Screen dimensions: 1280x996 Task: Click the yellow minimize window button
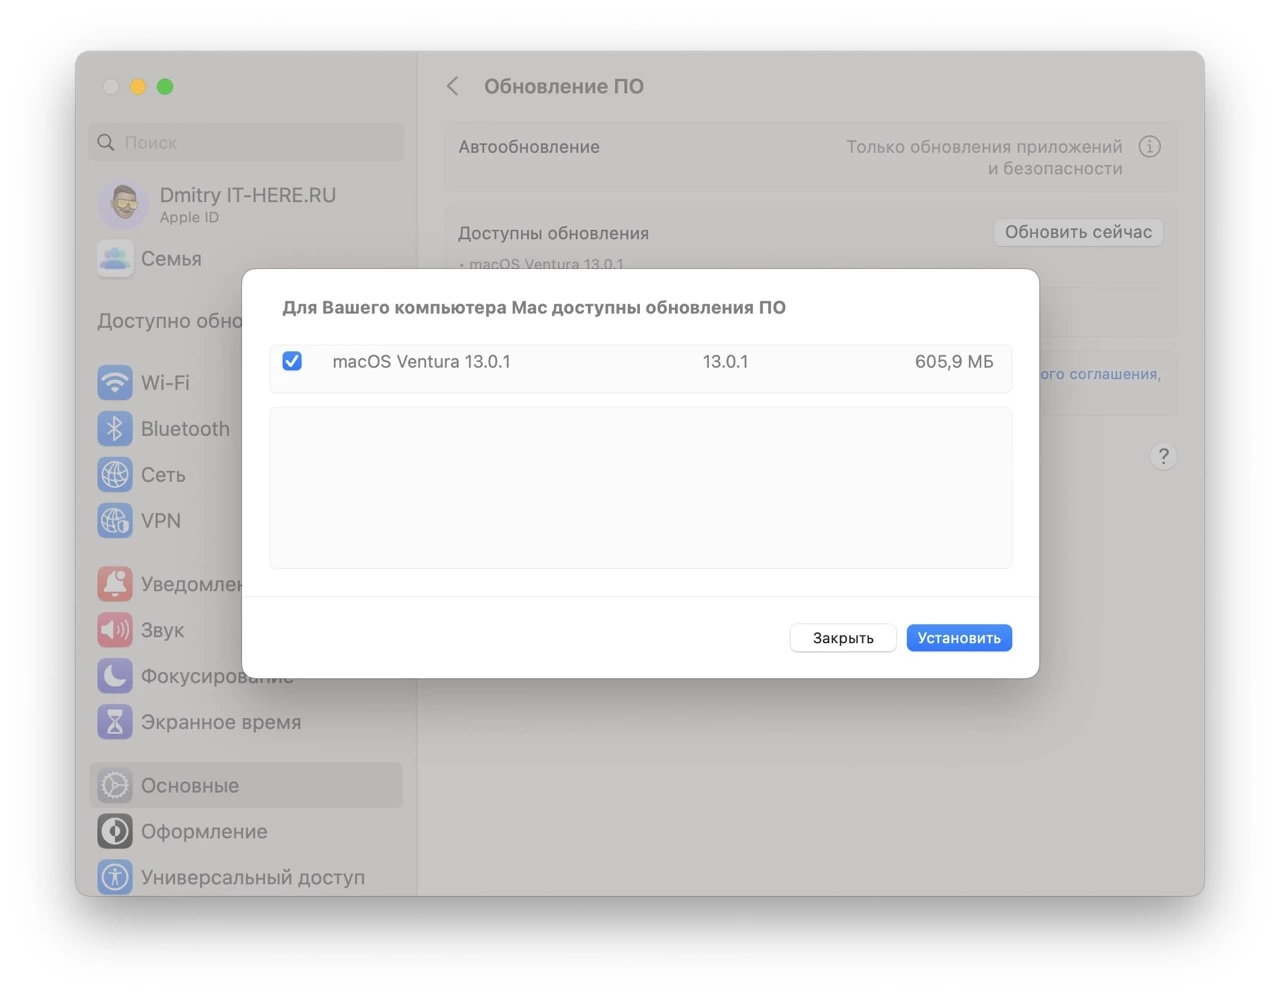(138, 87)
